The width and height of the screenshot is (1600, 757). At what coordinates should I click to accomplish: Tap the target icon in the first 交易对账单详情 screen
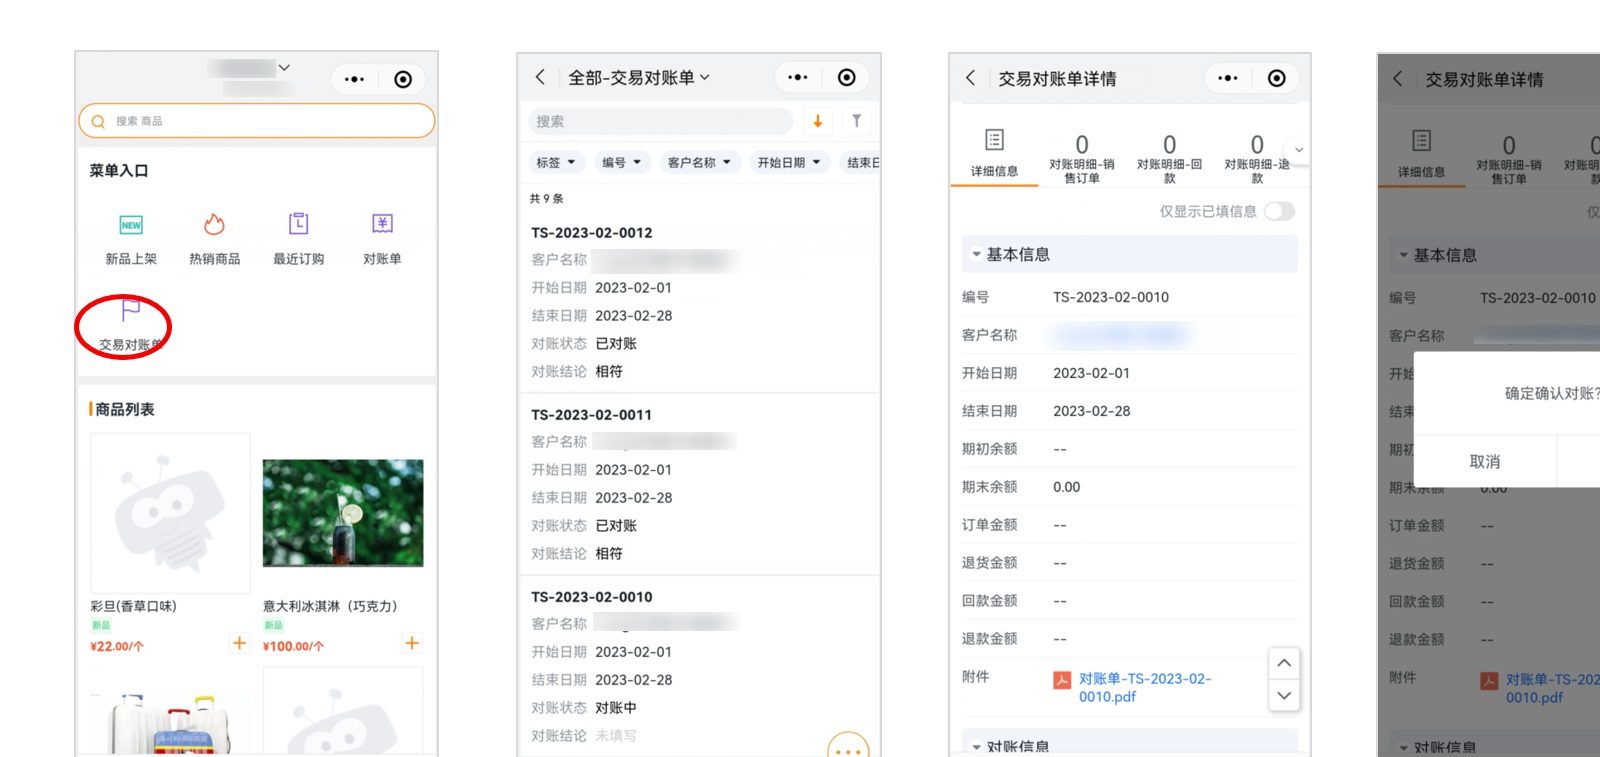(x=1276, y=78)
